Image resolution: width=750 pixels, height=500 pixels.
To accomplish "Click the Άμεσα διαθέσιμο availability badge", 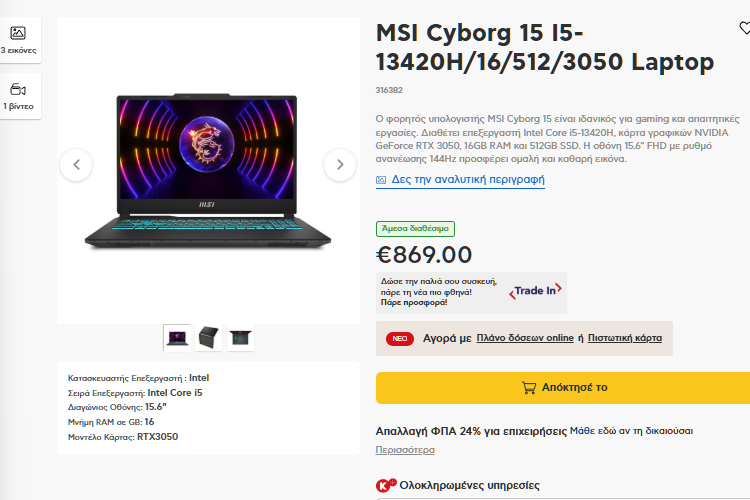I will (x=415, y=229).
